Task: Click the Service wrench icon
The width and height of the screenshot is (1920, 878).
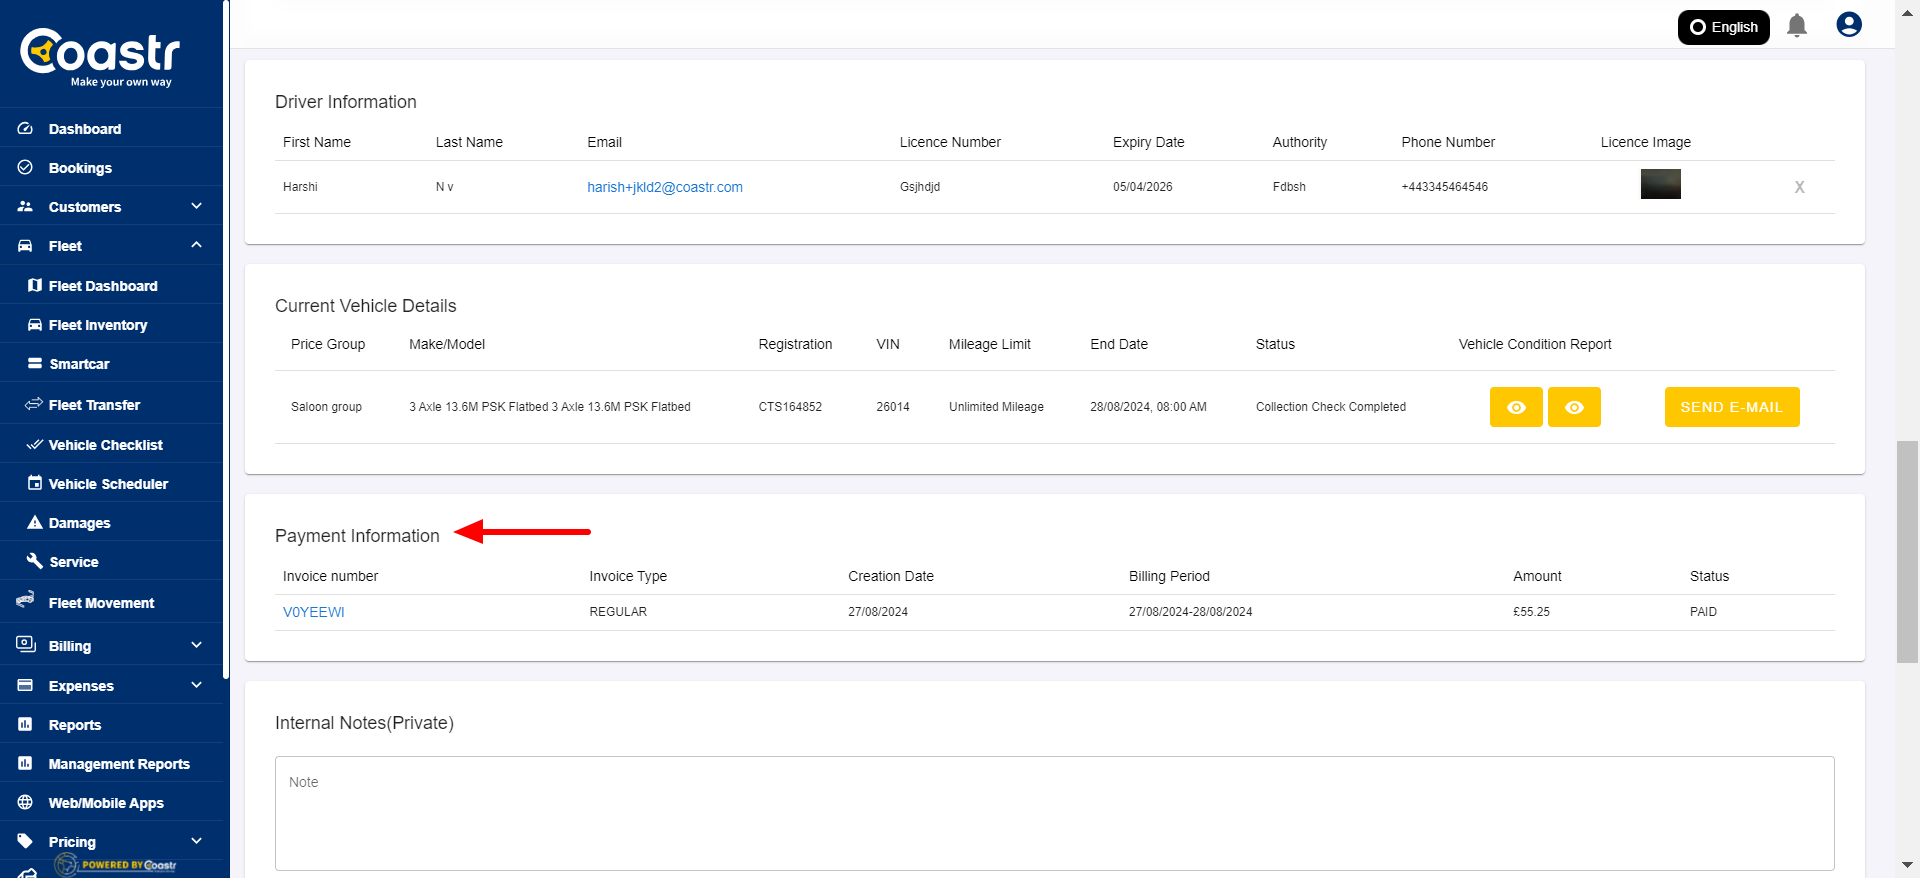Action: [x=35, y=562]
